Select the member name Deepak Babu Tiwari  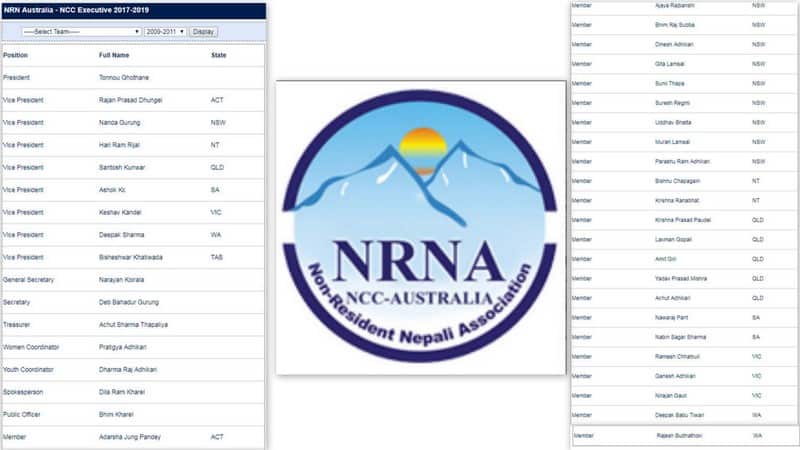tap(679, 415)
